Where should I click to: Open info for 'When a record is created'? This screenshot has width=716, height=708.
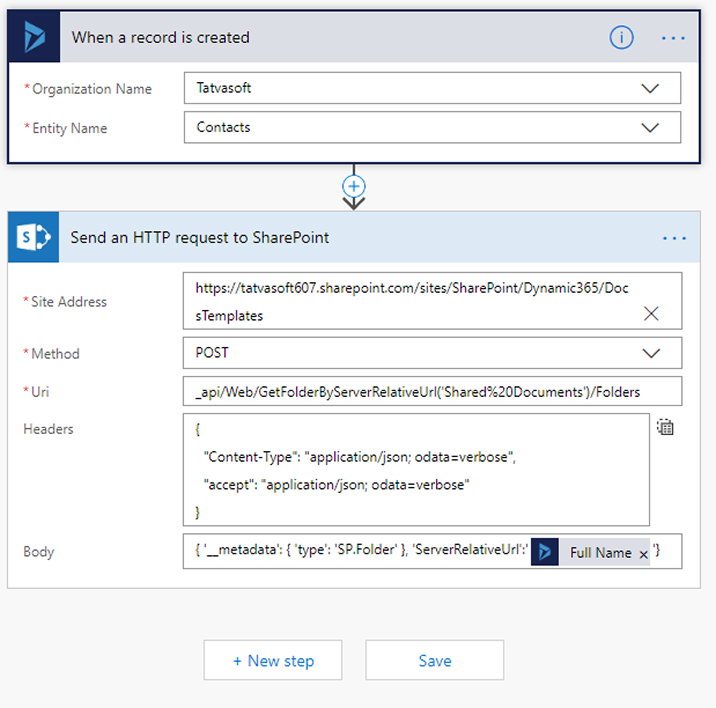pos(621,37)
